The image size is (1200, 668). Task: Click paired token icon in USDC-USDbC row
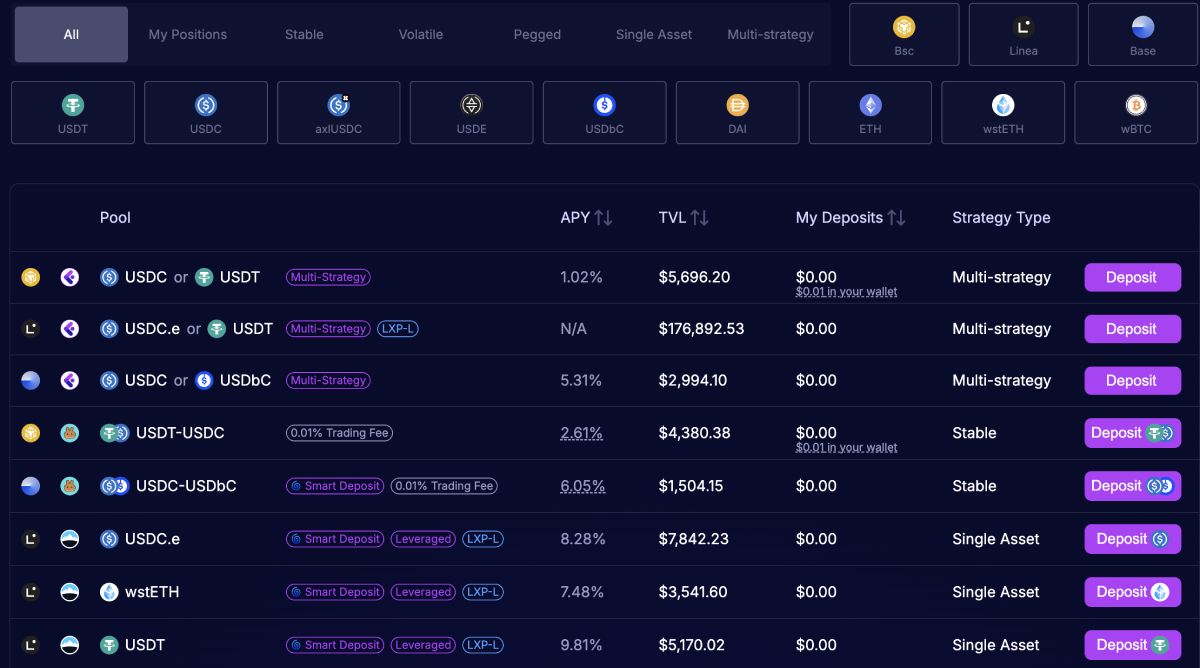tap(115, 486)
